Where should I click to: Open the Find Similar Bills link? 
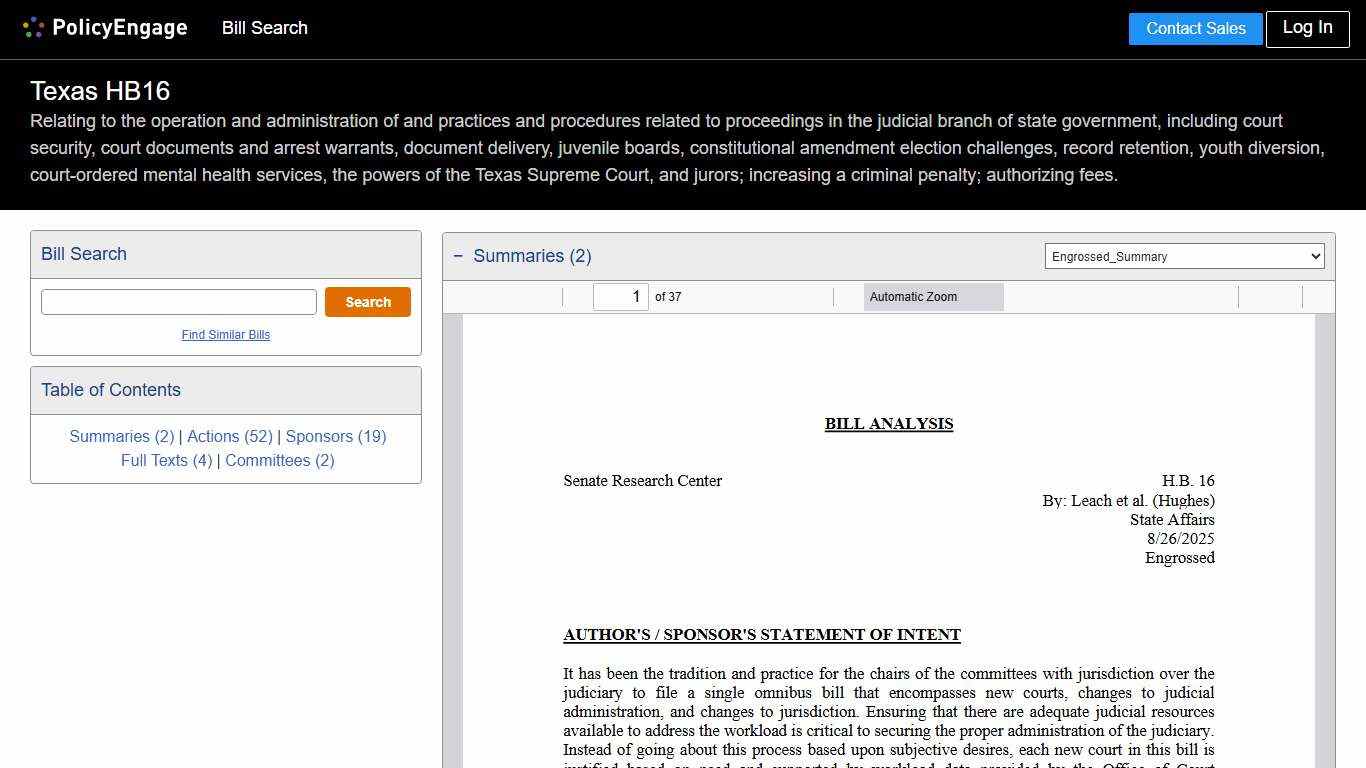tap(226, 335)
